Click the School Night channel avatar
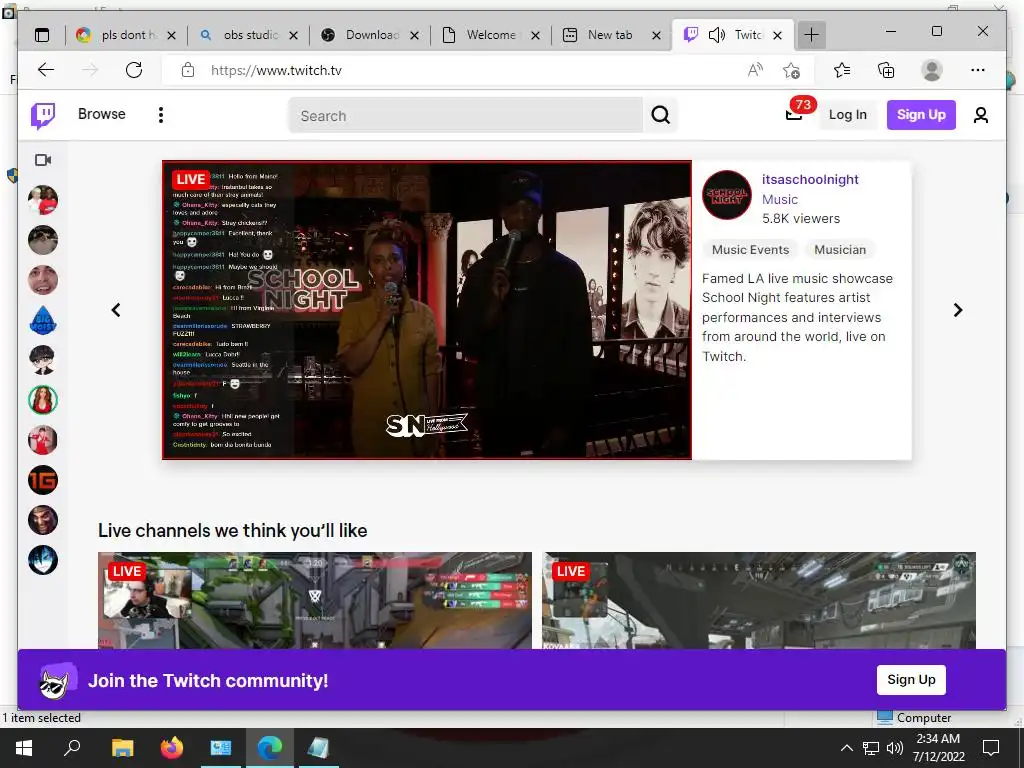This screenshot has width=1024, height=768. tap(726, 195)
